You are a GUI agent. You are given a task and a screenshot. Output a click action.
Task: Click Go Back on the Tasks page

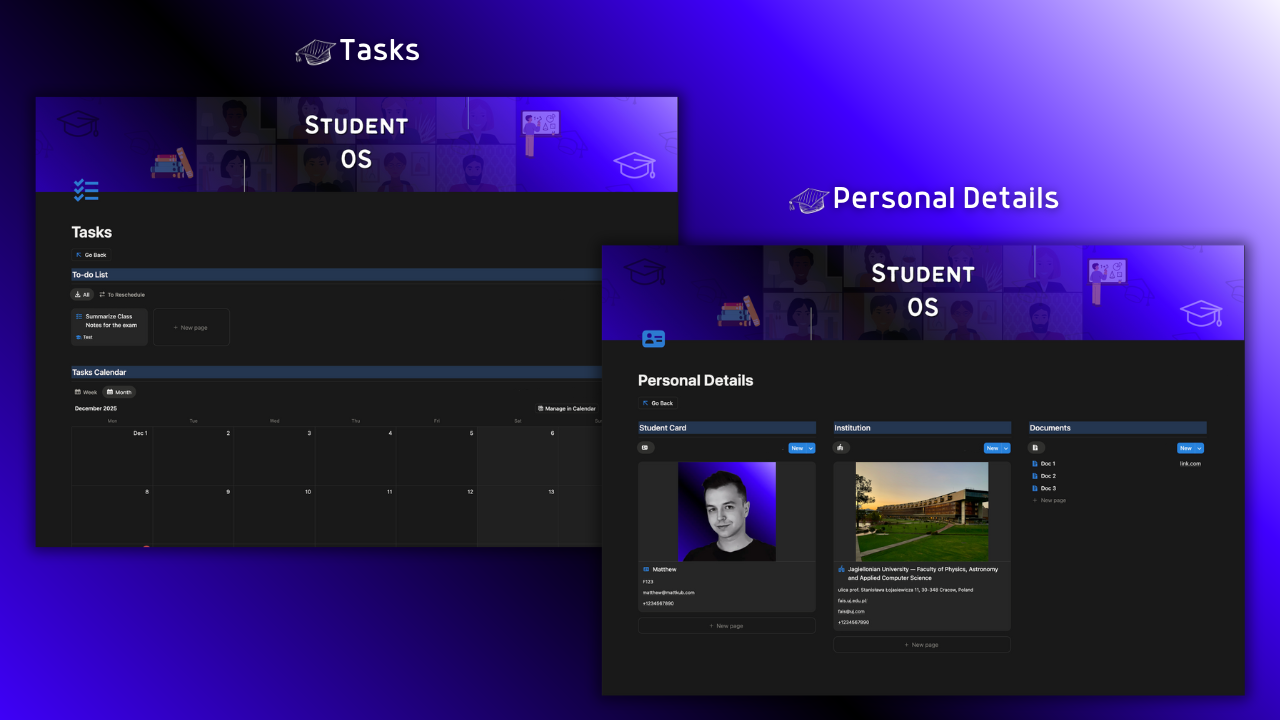[91, 255]
